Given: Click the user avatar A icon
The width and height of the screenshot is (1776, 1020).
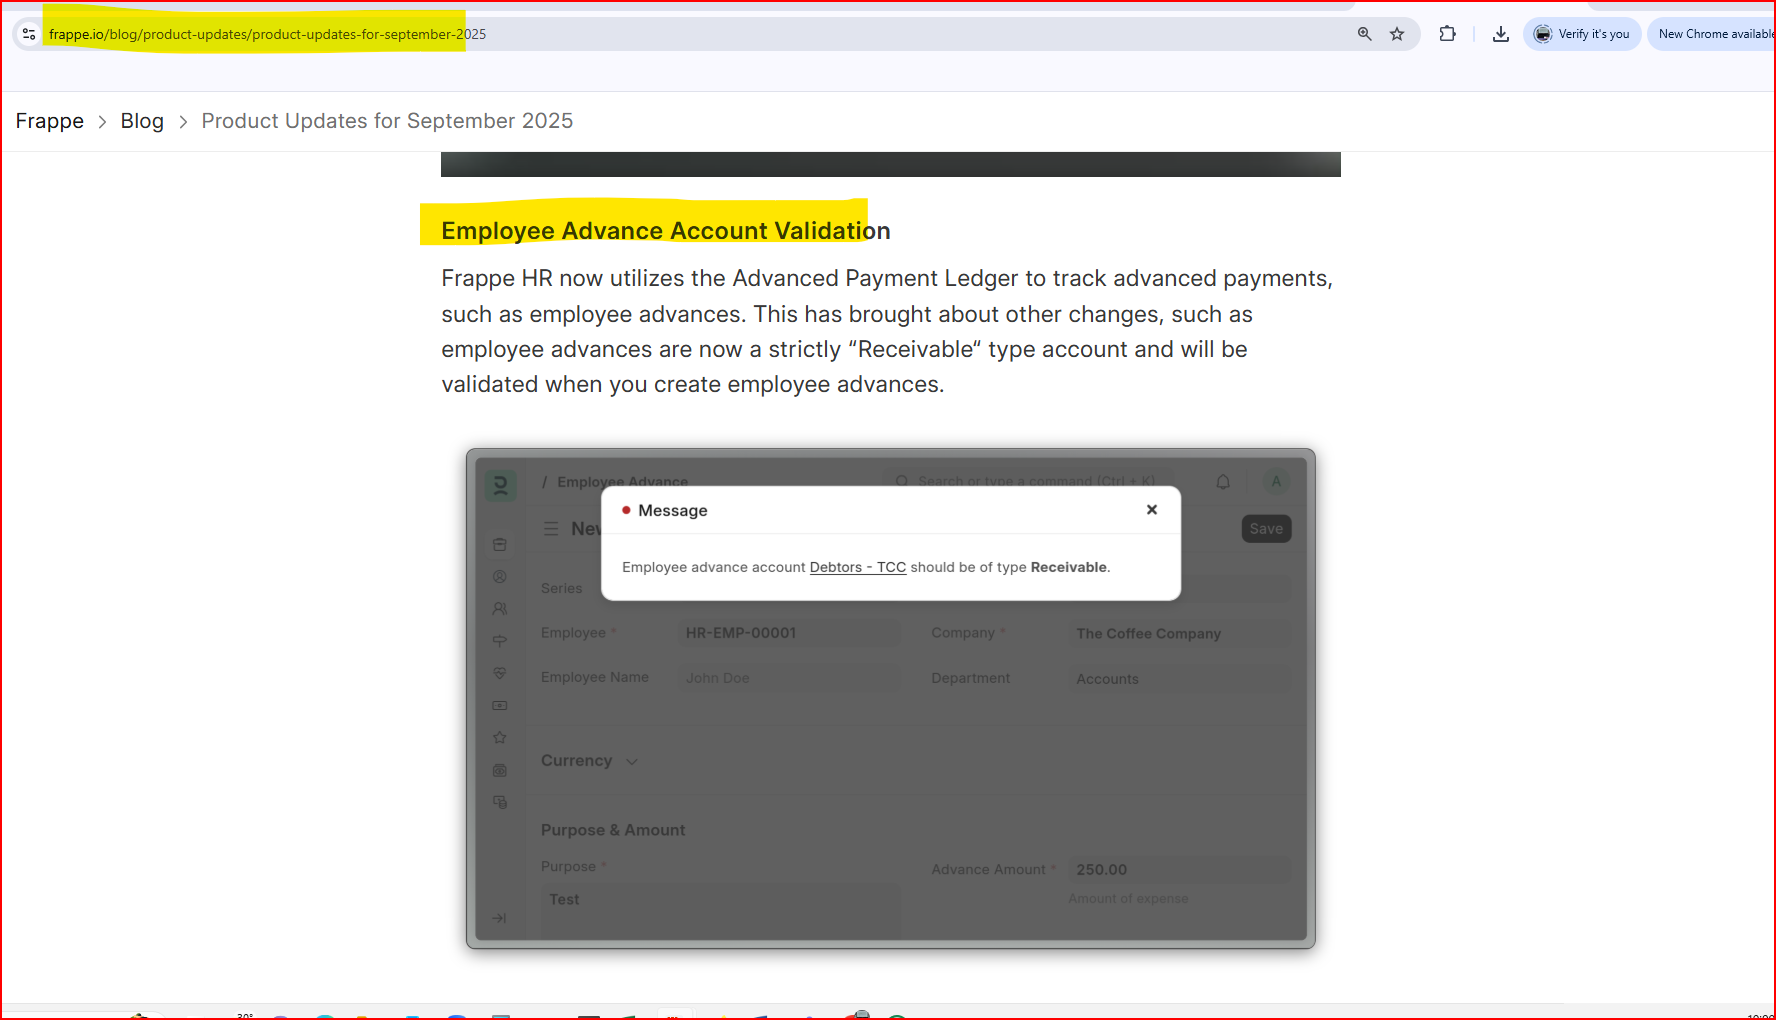Looking at the screenshot, I should click(x=1275, y=482).
